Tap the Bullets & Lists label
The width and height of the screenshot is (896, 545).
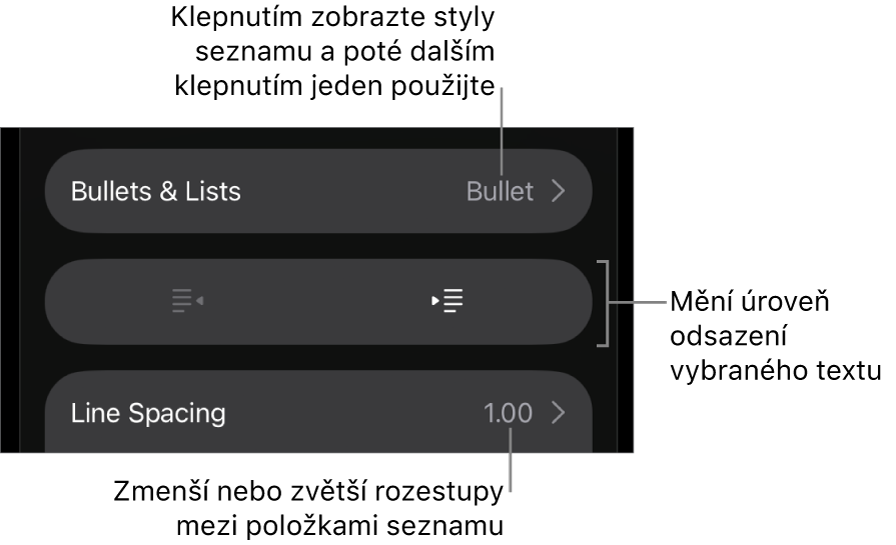156,191
